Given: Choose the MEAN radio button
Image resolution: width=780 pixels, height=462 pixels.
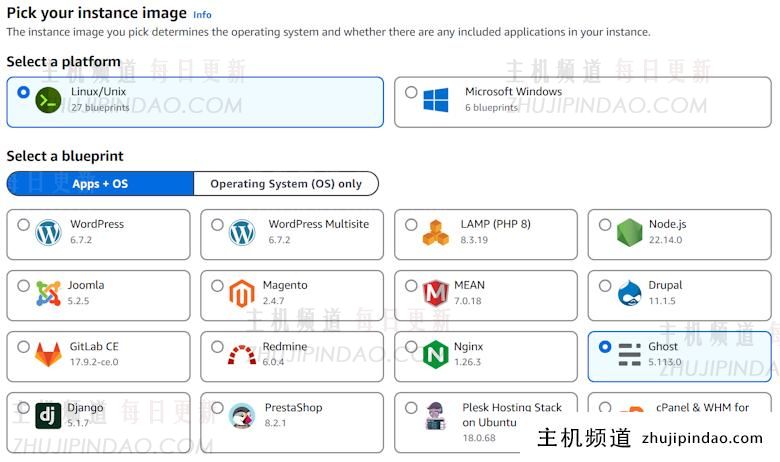Looking at the screenshot, I should coord(411,285).
